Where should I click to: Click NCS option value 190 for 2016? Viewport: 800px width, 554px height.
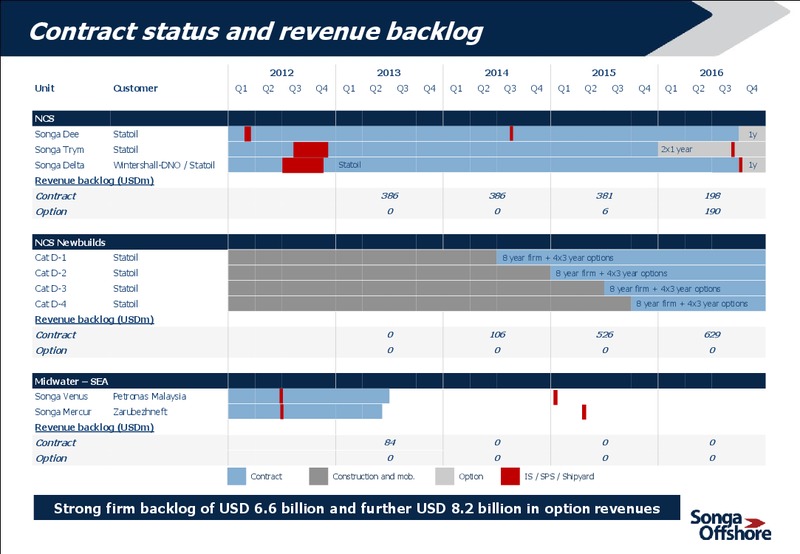tap(712, 211)
